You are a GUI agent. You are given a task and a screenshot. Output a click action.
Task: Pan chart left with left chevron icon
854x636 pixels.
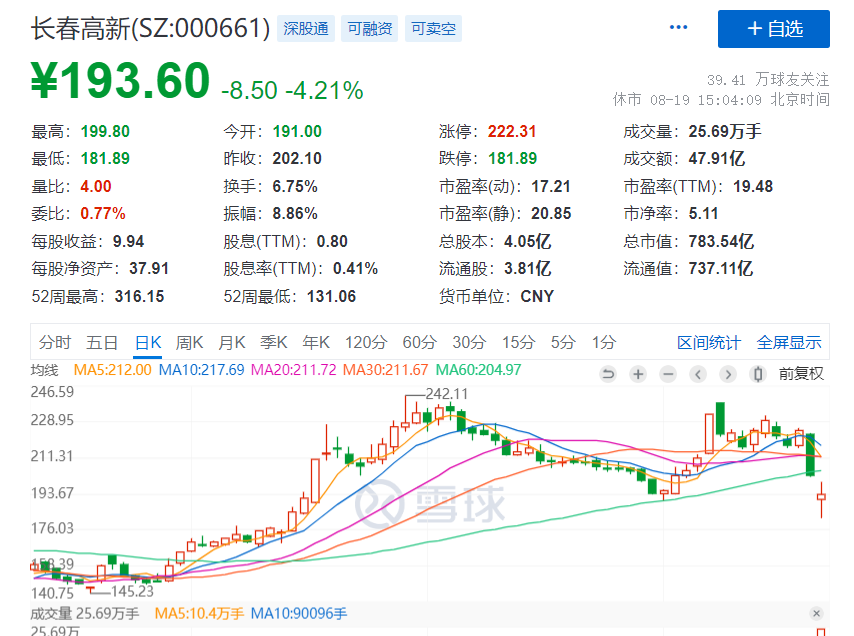point(698,374)
